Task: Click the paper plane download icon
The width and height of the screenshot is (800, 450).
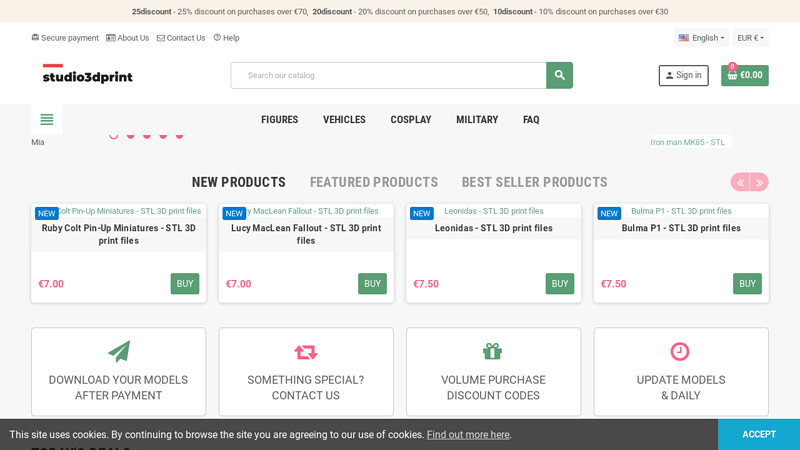Action: point(119,351)
